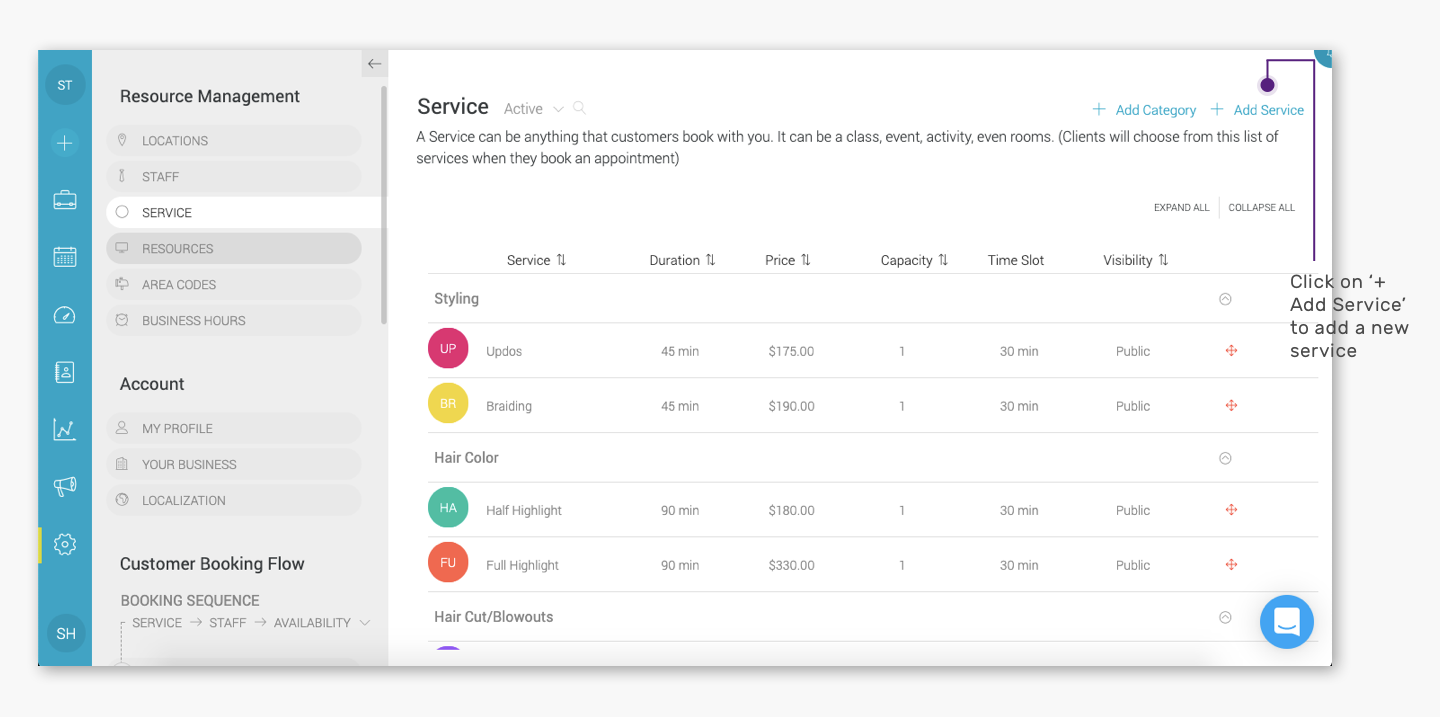The height and width of the screenshot is (718, 1440).
Task: Click the move handle for Braiding row
Action: (1231, 406)
